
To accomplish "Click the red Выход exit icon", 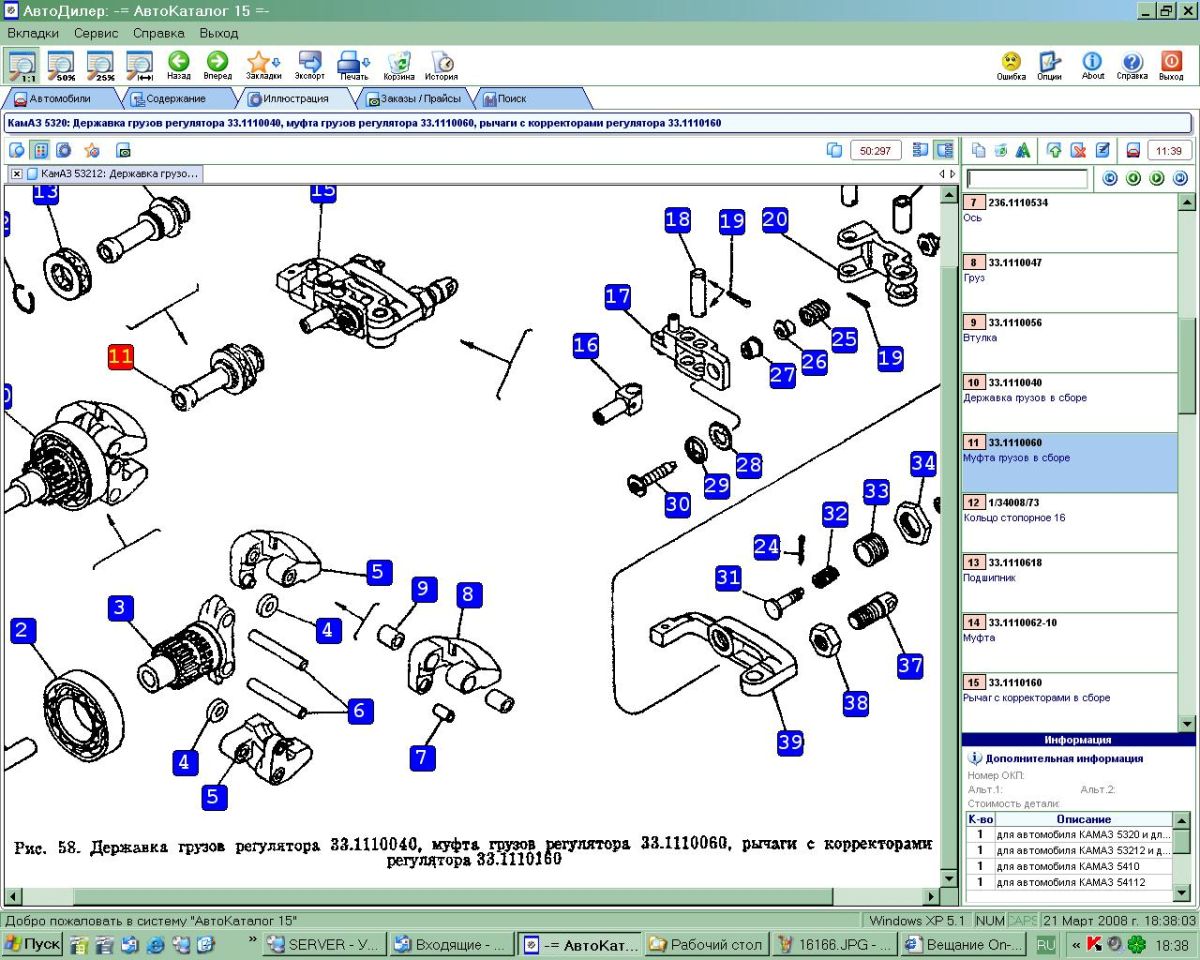I will [1171, 65].
